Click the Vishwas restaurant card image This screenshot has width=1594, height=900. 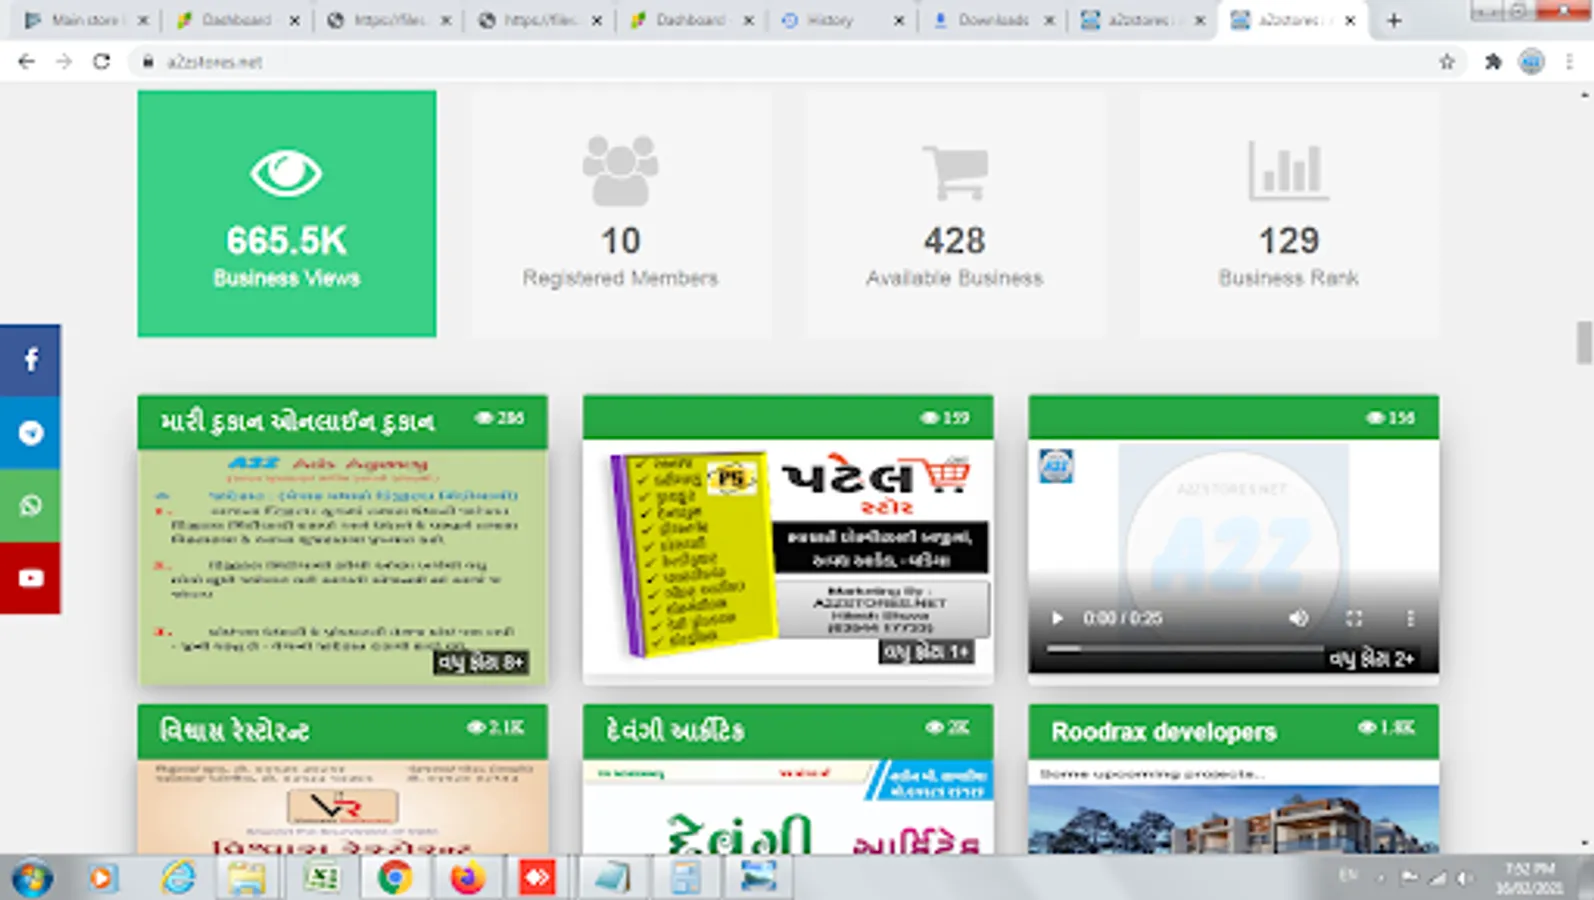(343, 807)
